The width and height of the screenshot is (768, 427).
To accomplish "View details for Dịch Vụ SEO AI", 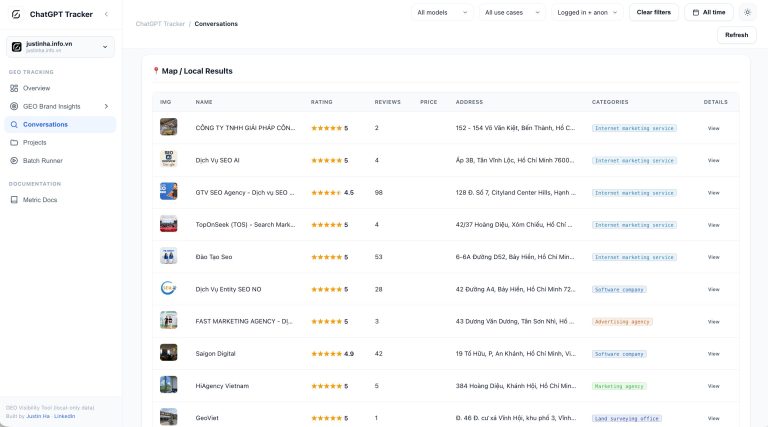I will click(x=714, y=161).
